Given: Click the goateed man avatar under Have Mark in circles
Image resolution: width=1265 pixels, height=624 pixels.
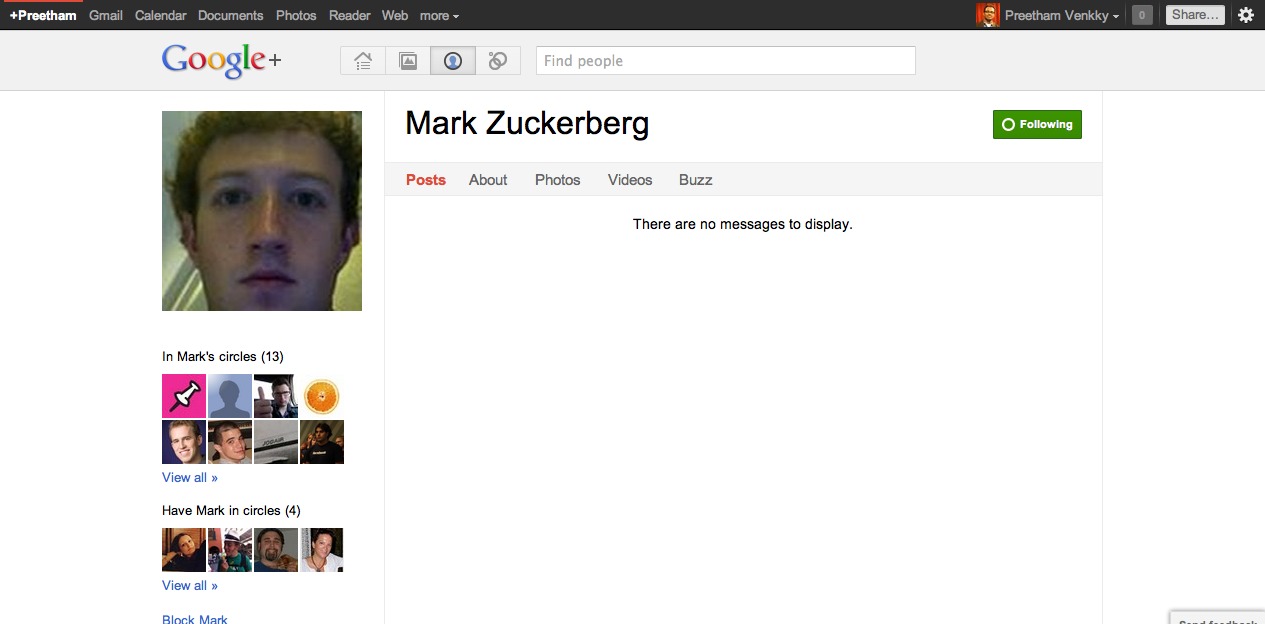Looking at the screenshot, I should (276, 550).
